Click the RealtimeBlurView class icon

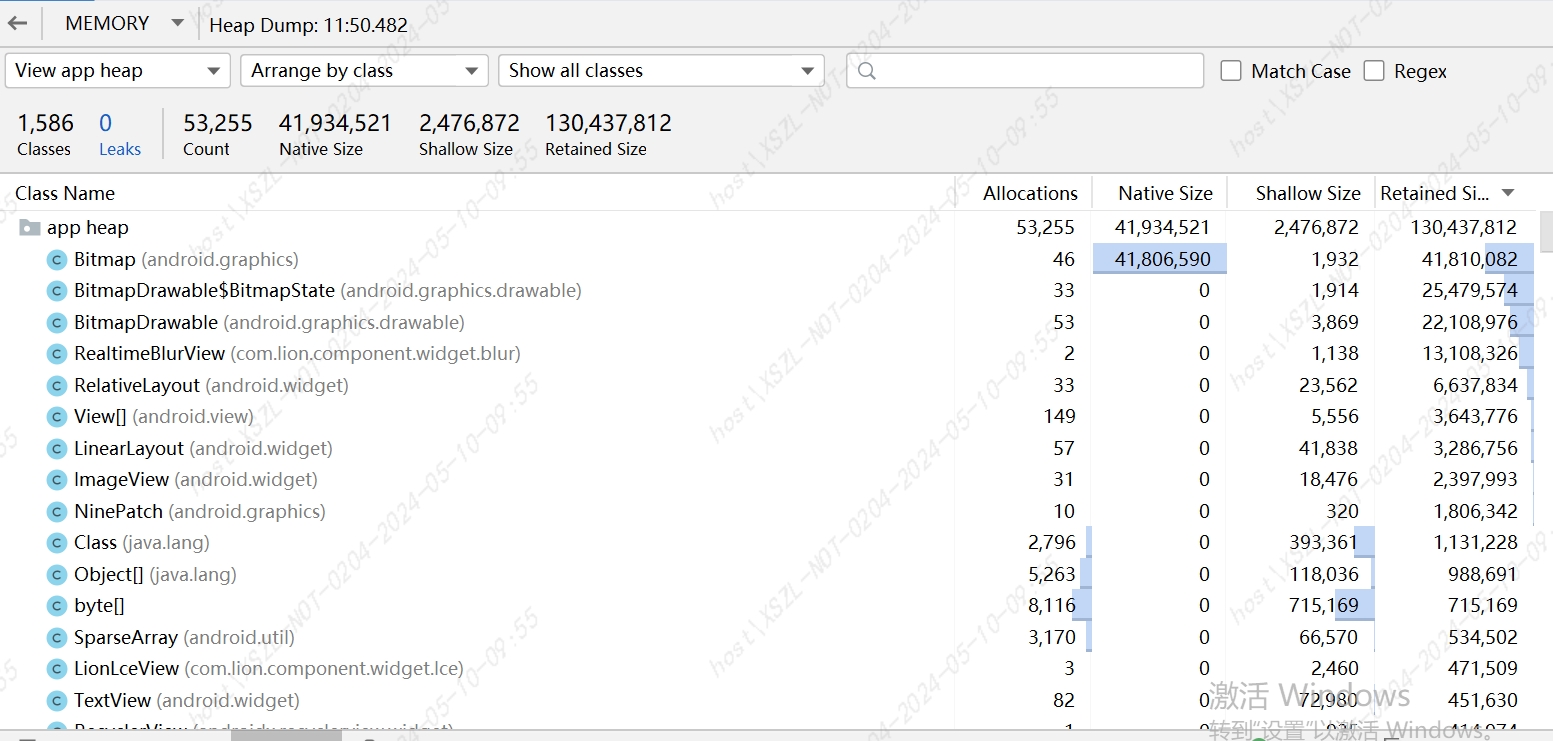coord(57,354)
